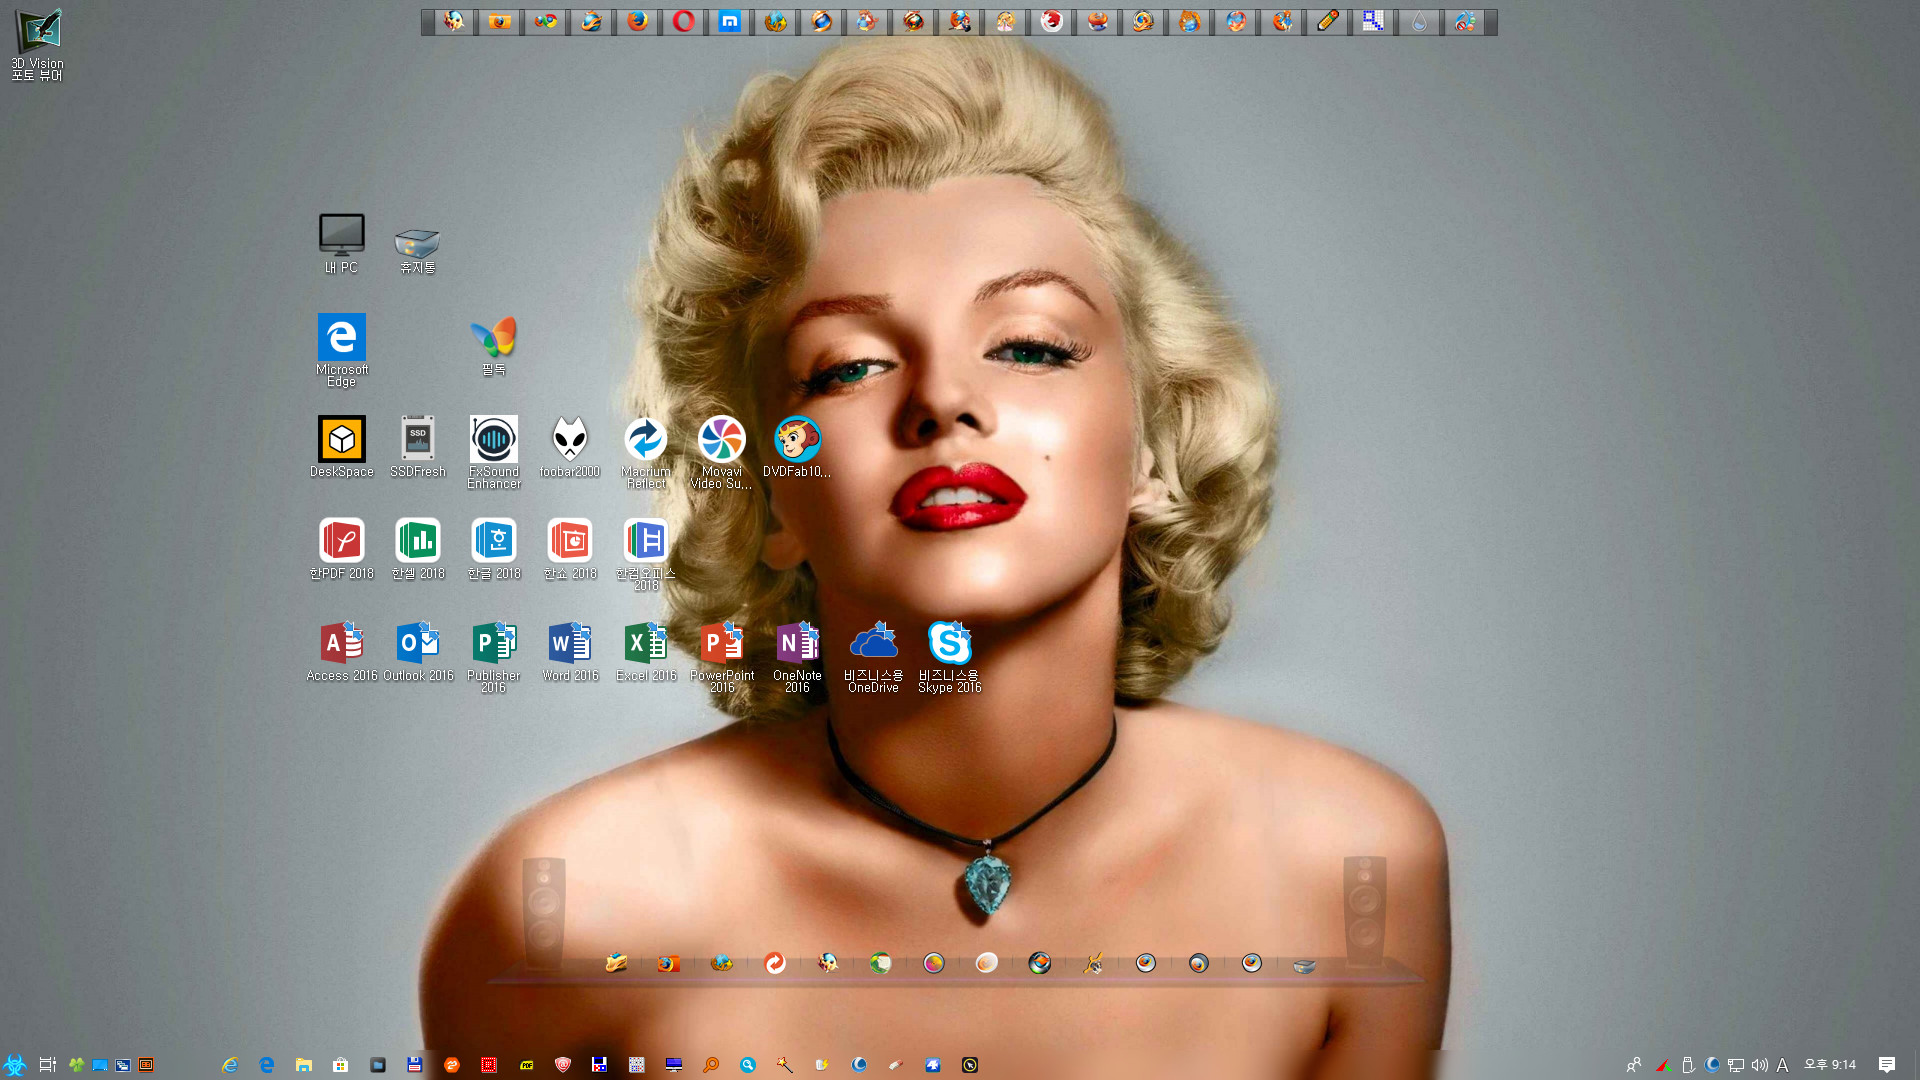
Task: Click the pink disc dock icon
Action: [x=933, y=963]
